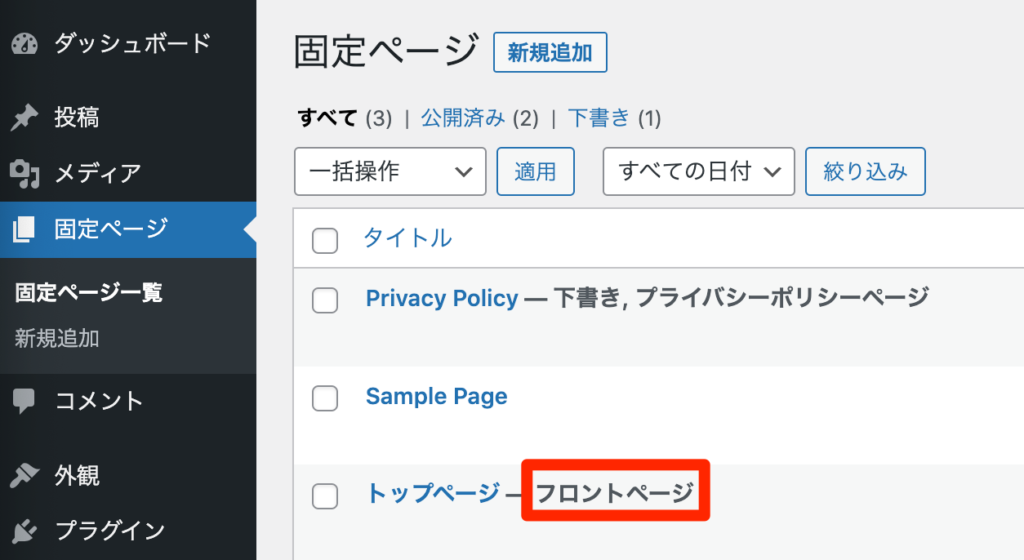Expand the 一括操作 bulk actions dropdown

390,172
